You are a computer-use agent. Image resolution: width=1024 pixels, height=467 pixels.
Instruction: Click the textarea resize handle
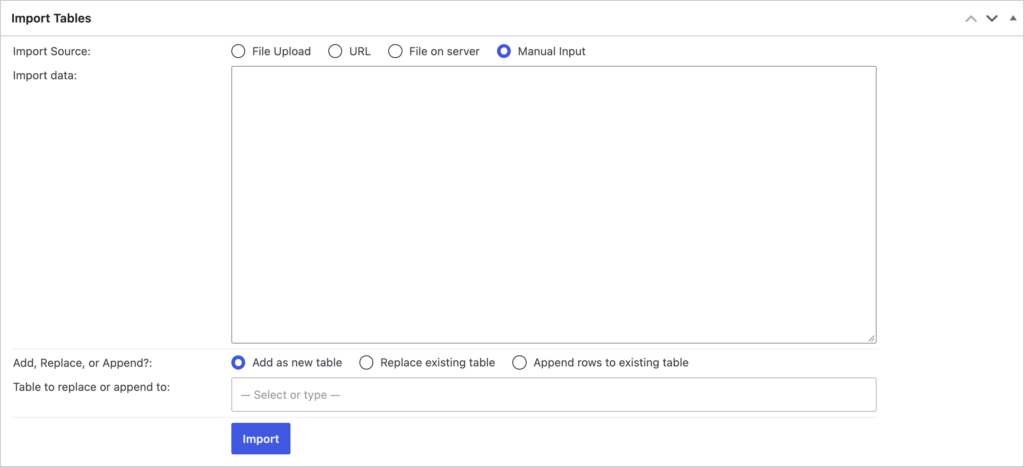(871, 338)
